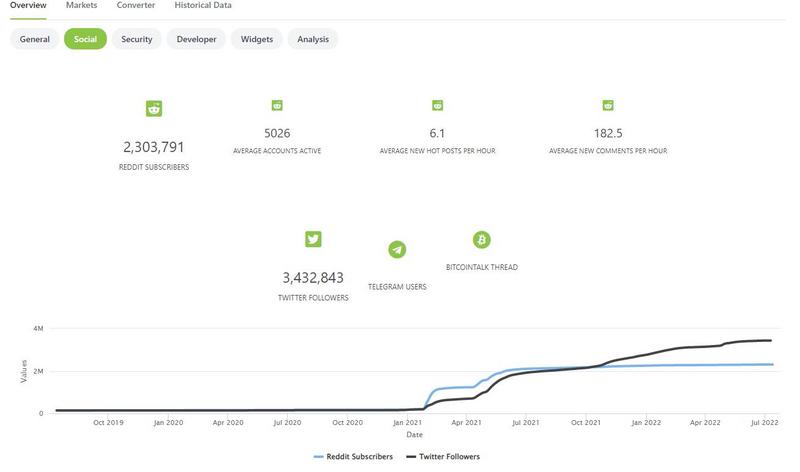View the Analysis section

[313, 39]
